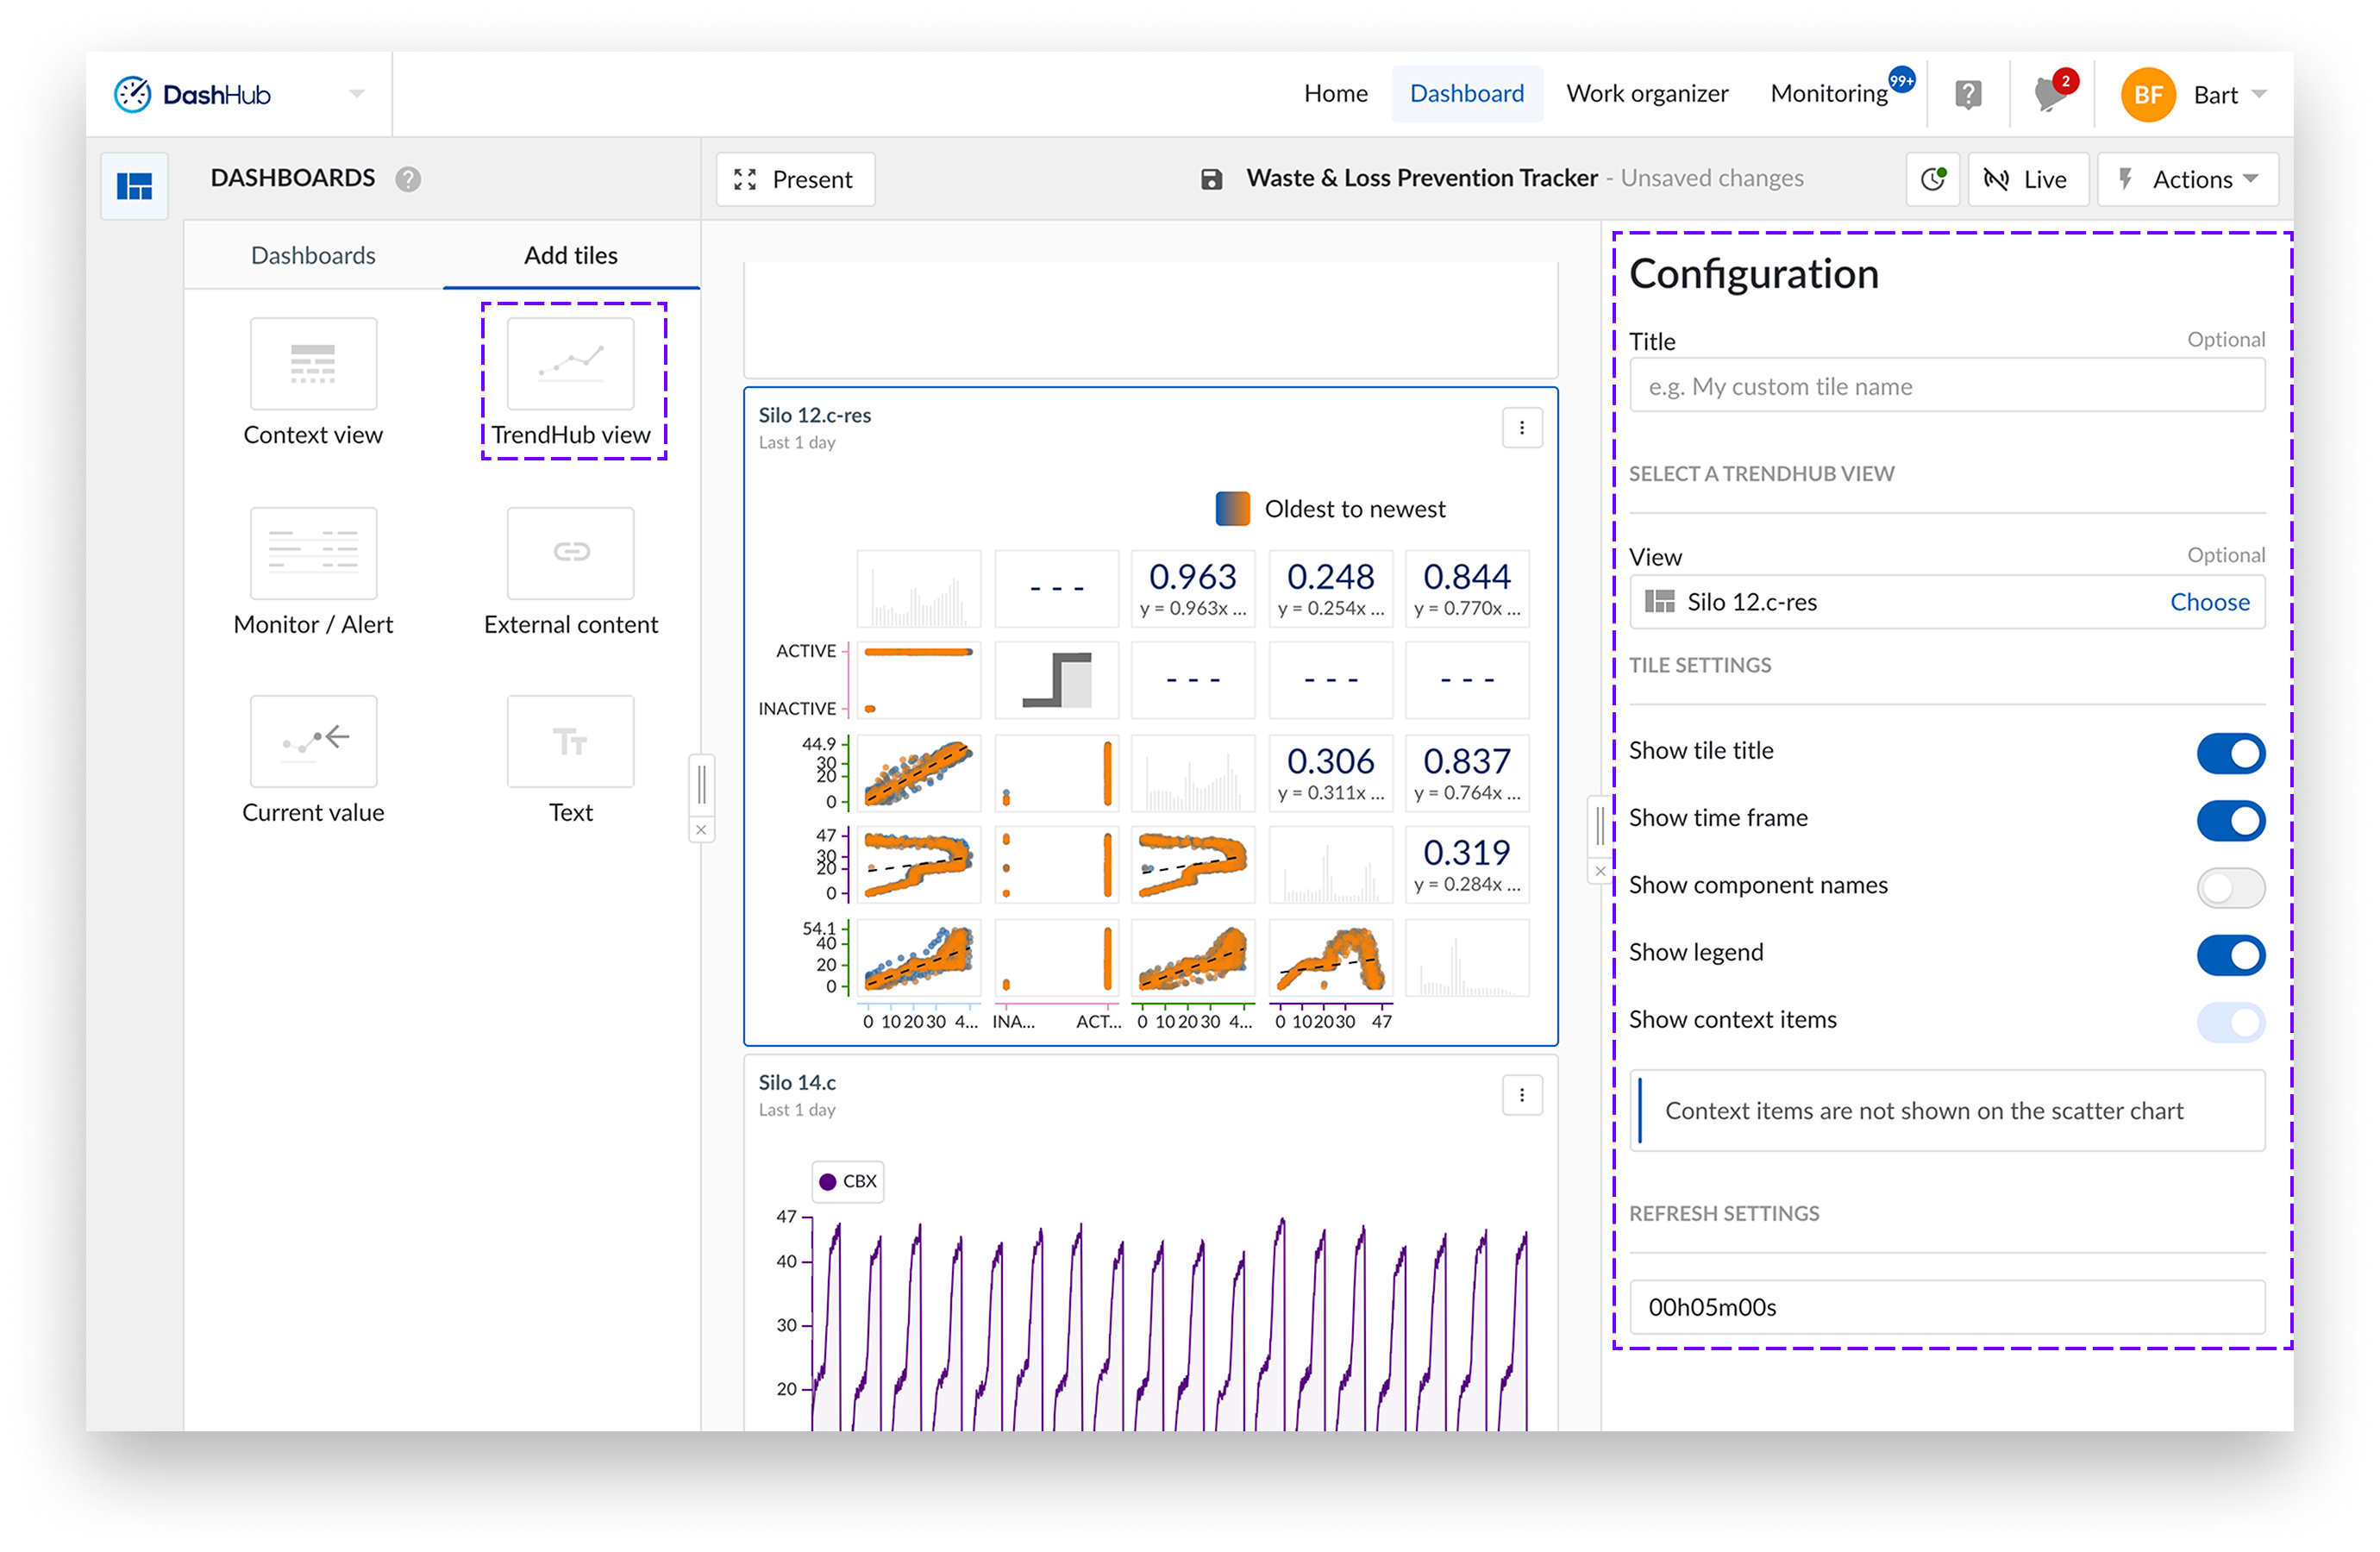Add an External content tile

[x=570, y=553]
